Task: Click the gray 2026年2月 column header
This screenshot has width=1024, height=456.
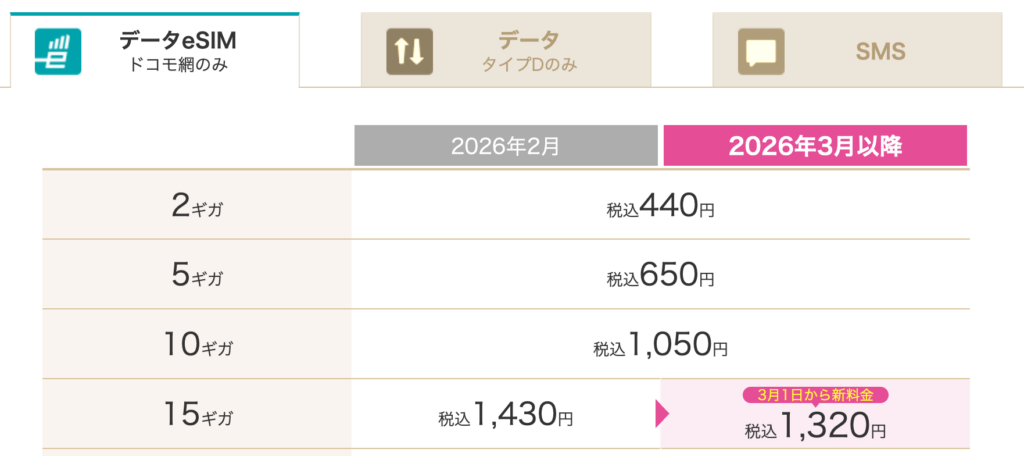Action: point(505,146)
